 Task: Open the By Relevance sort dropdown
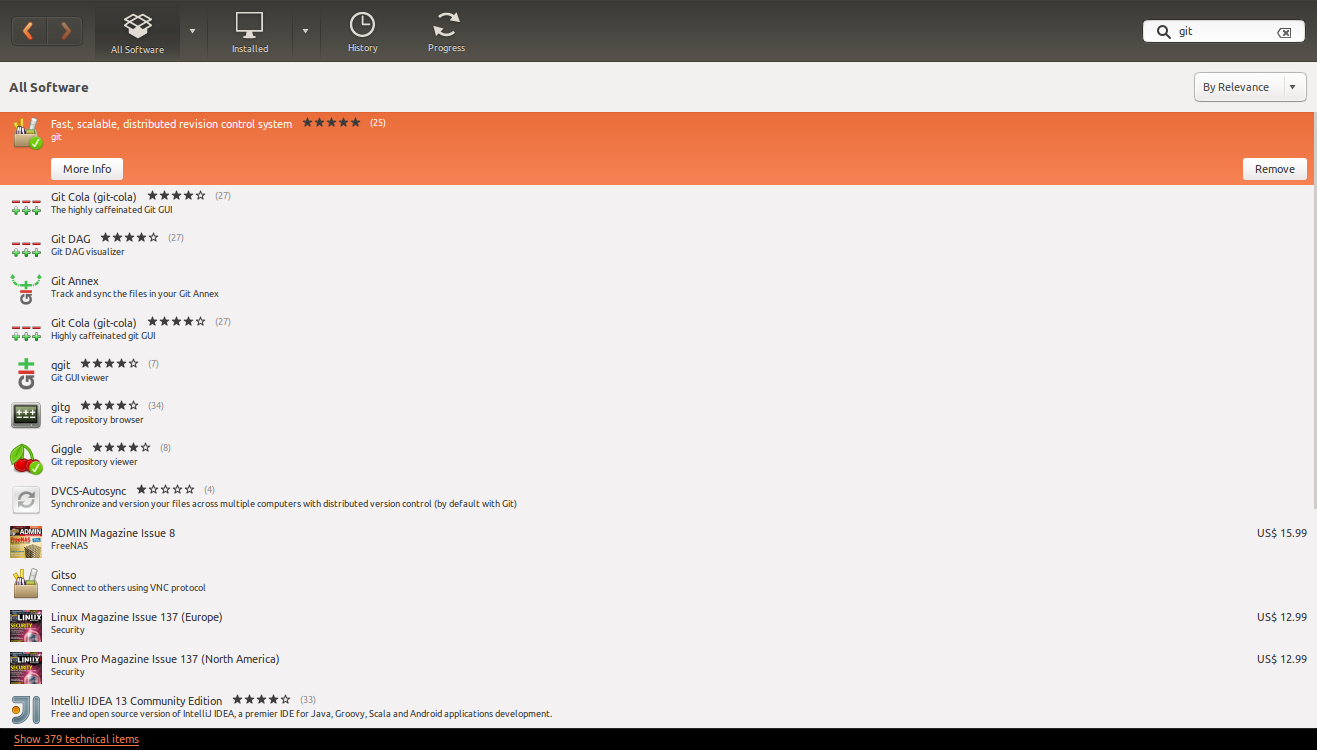coord(1250,87)
